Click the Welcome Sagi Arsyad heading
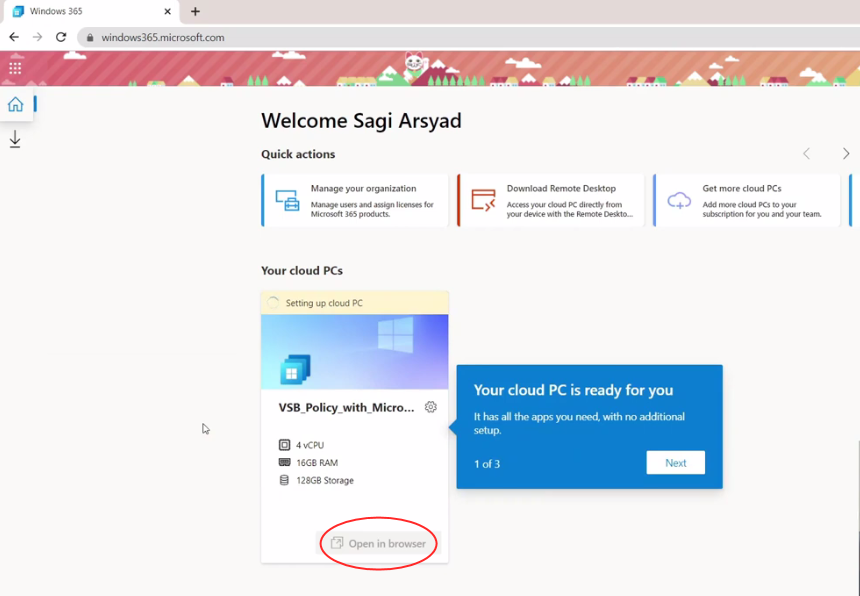The height and width of the screenshot is (596, 860). 361,121
